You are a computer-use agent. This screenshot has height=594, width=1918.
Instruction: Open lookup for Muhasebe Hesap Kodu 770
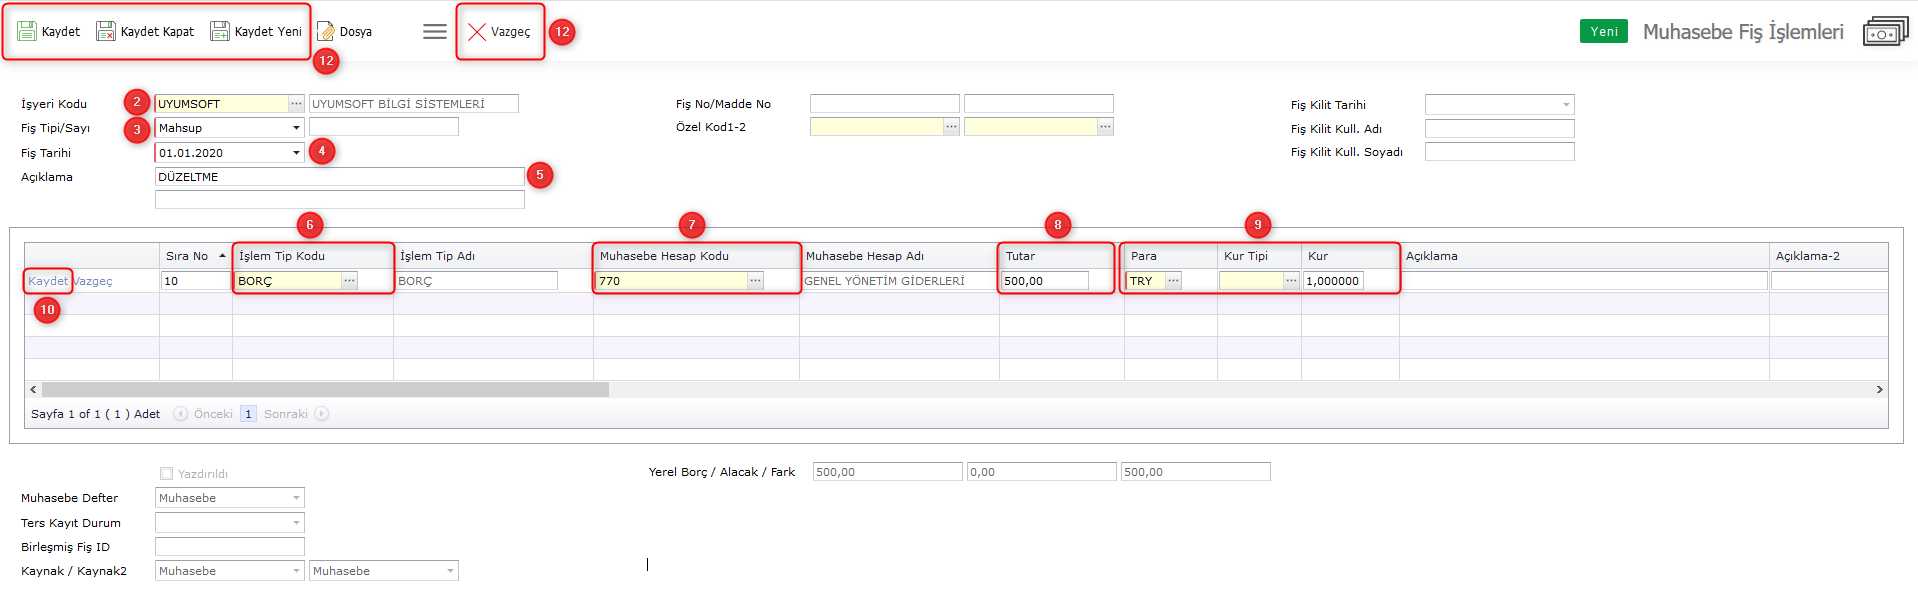point(755,281)
